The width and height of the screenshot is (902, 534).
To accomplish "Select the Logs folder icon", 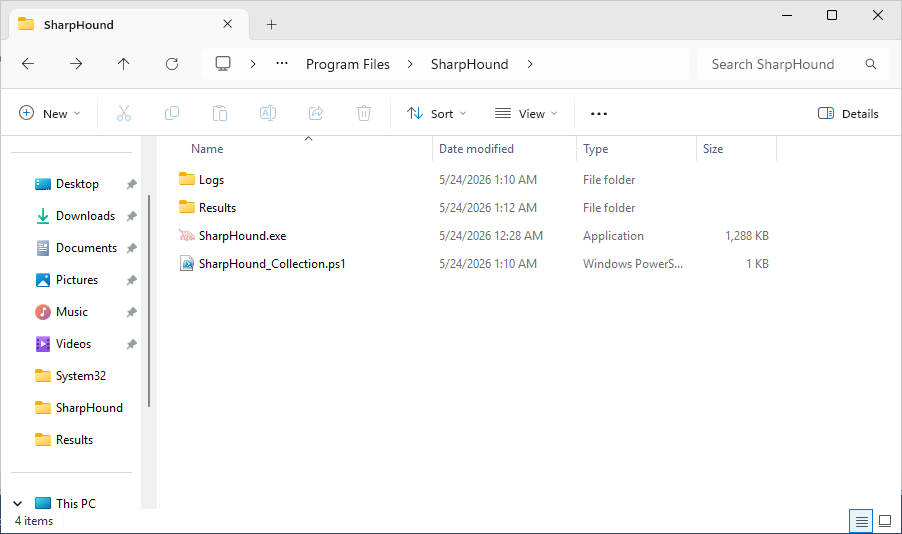I will tap(186, 179).
